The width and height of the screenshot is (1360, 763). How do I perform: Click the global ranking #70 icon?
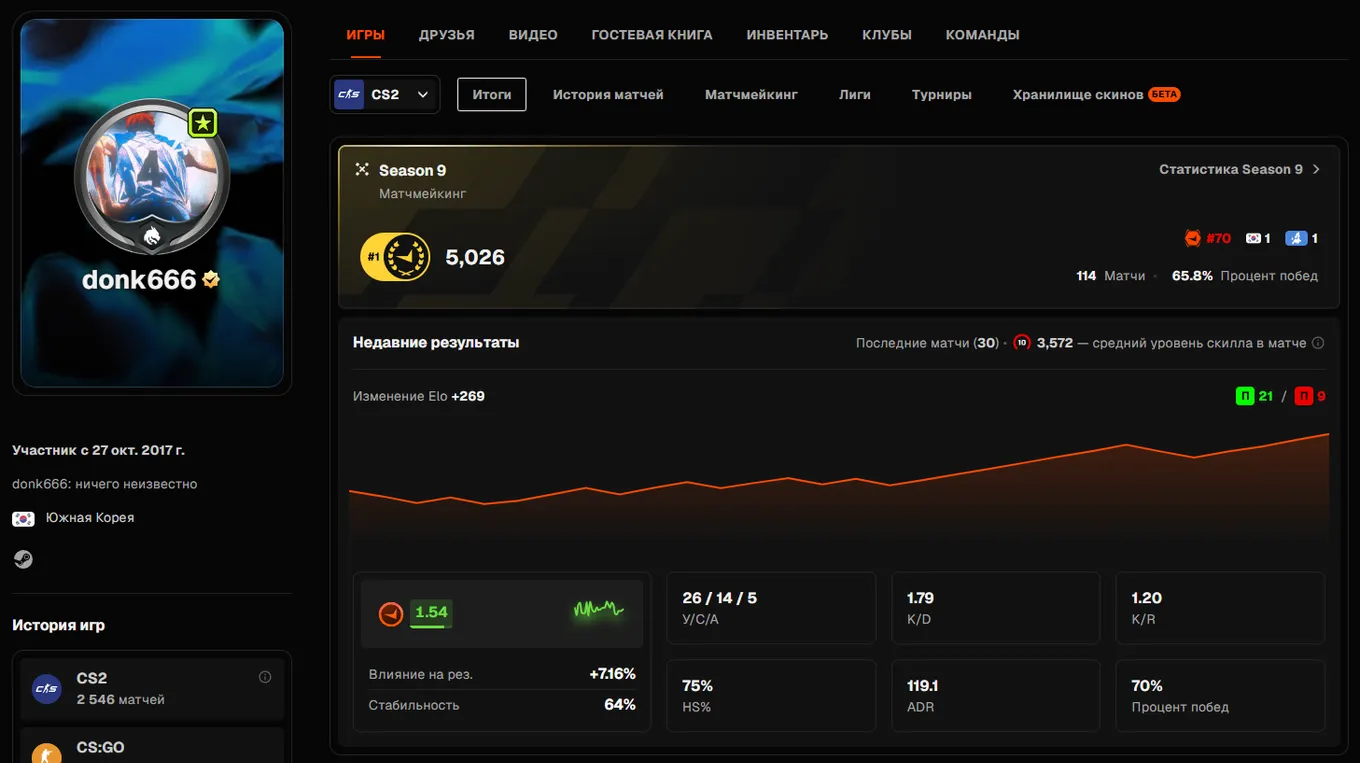pos(1192,238)
